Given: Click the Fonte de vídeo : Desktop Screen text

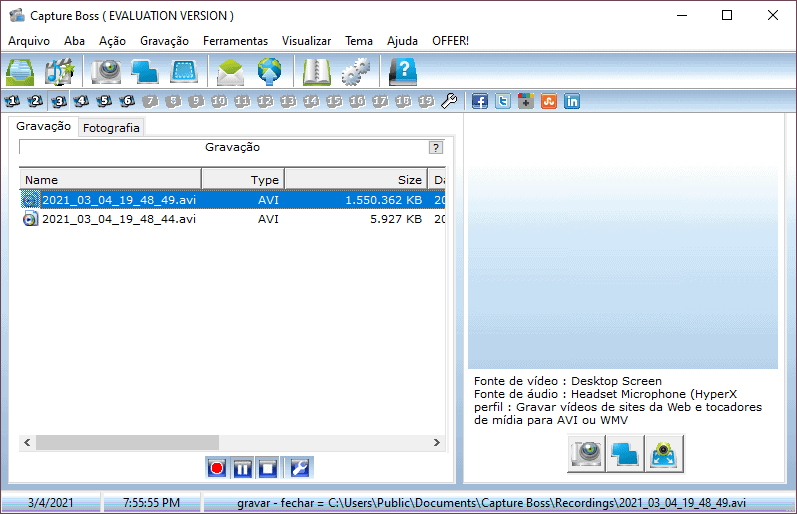Looking at the screenshot, I should 568,381.
